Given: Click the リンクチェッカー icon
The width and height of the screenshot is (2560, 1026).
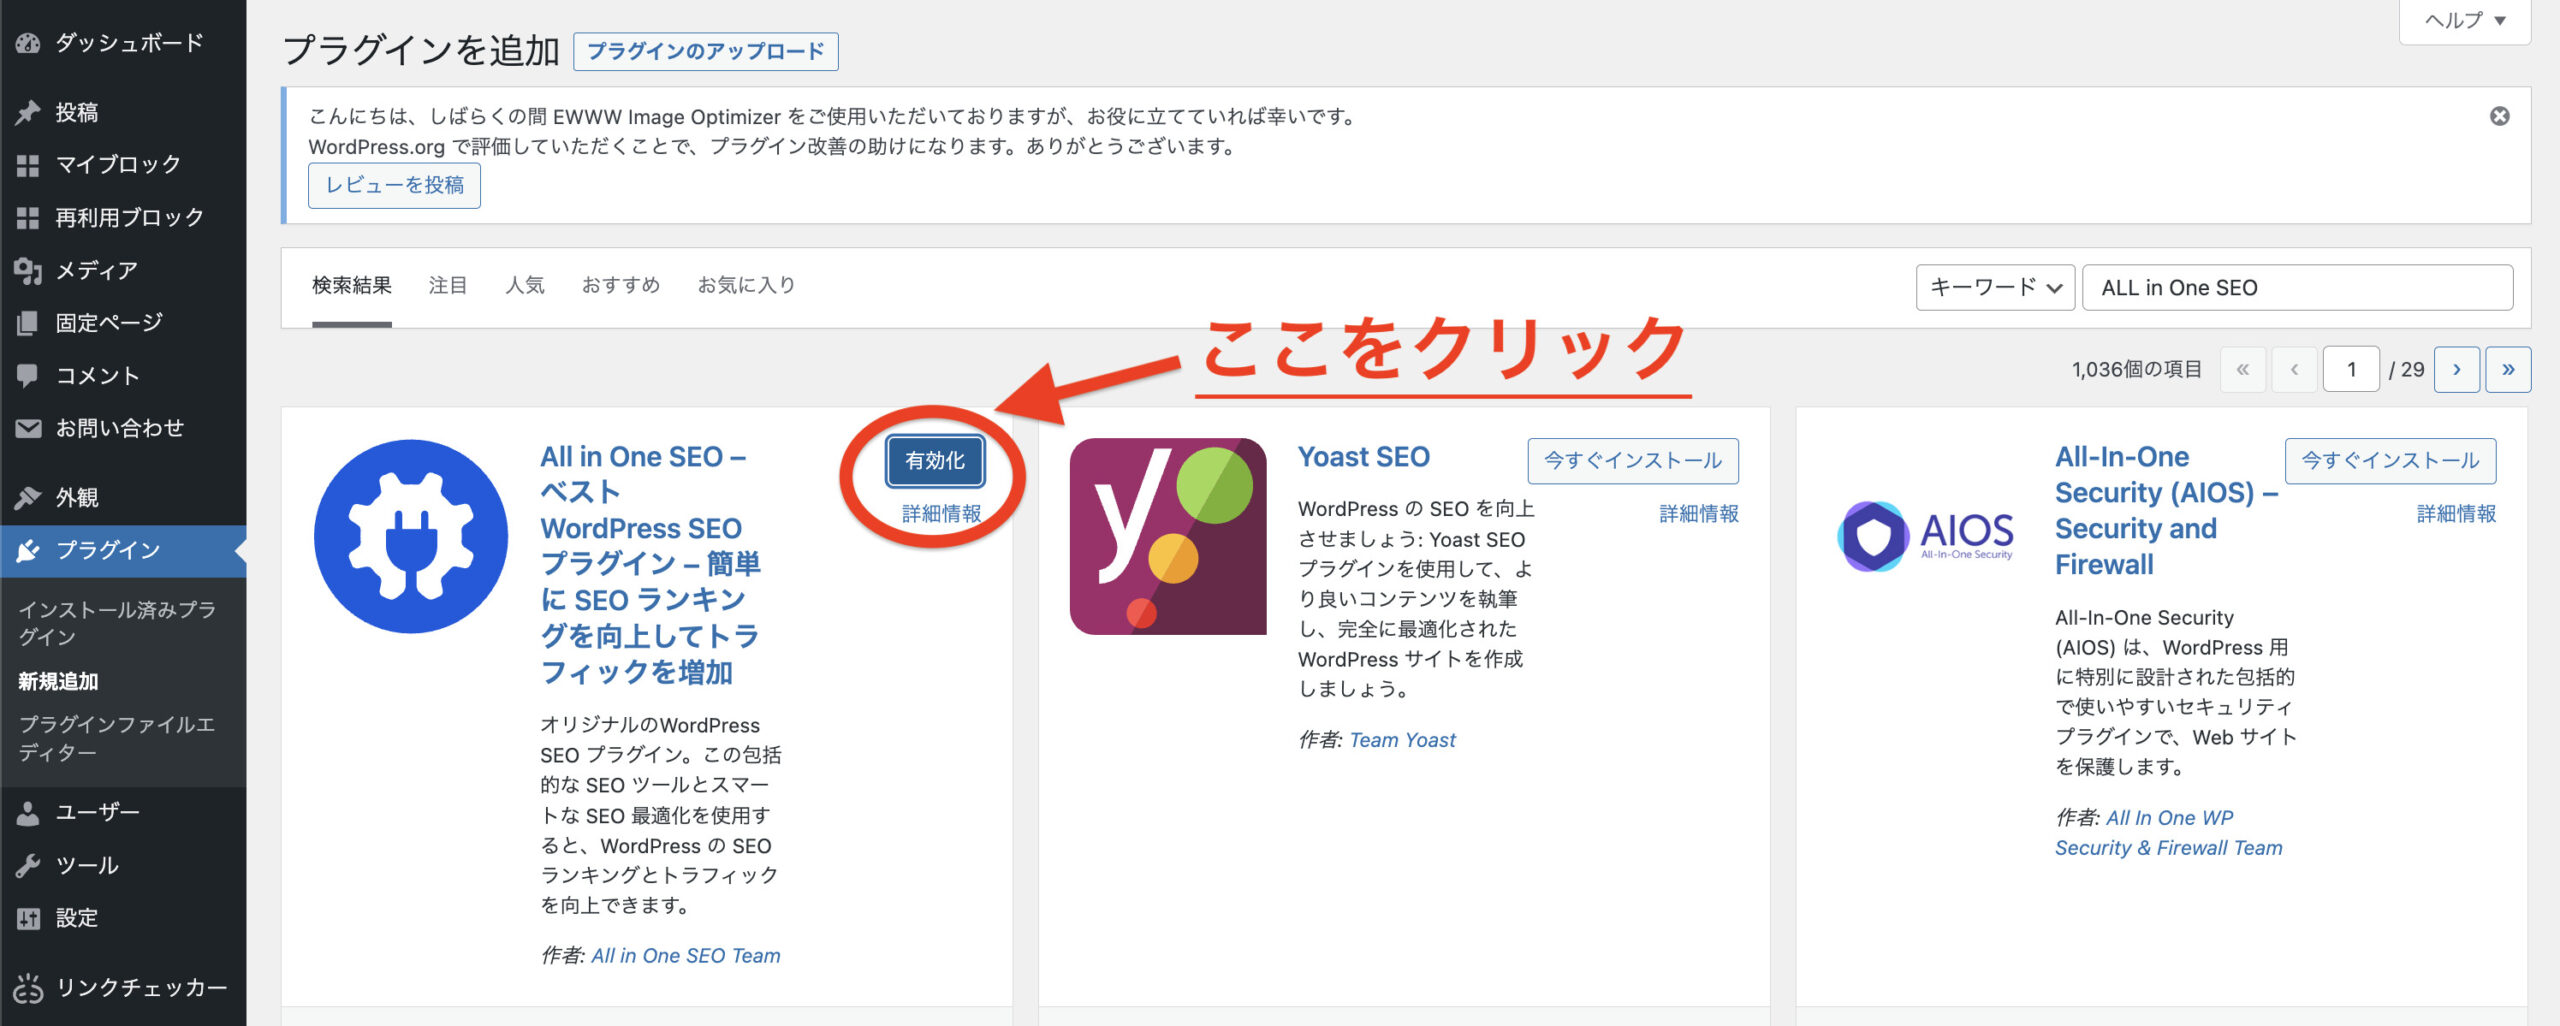Looking at the screenshot, I should (x=28, y=988).
